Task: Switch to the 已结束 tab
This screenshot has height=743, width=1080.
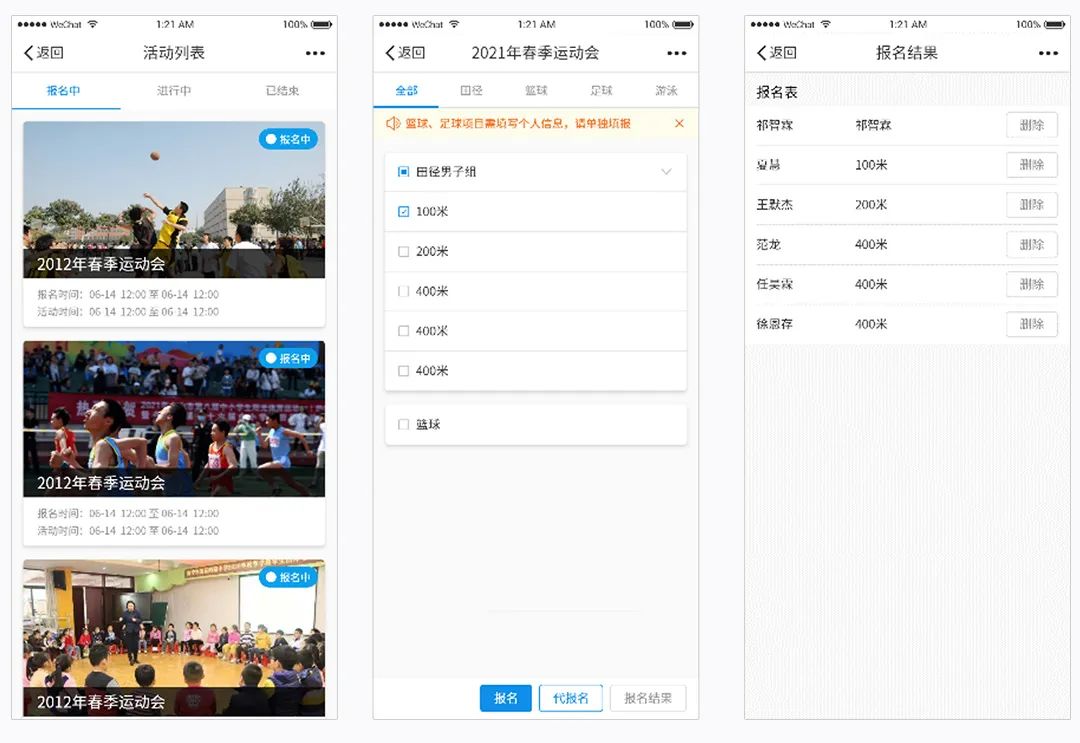Action: (282, 91)
